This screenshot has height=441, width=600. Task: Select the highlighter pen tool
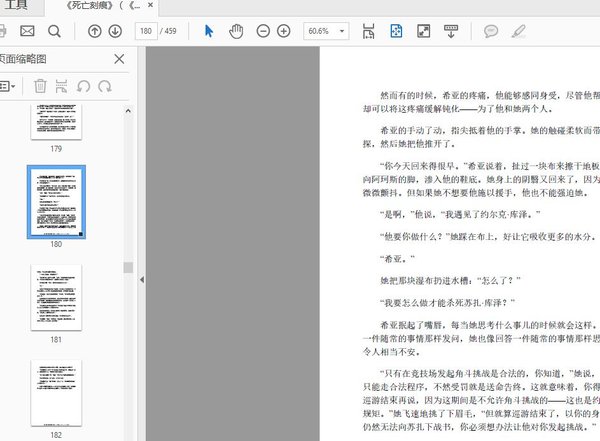click(518, 31)
